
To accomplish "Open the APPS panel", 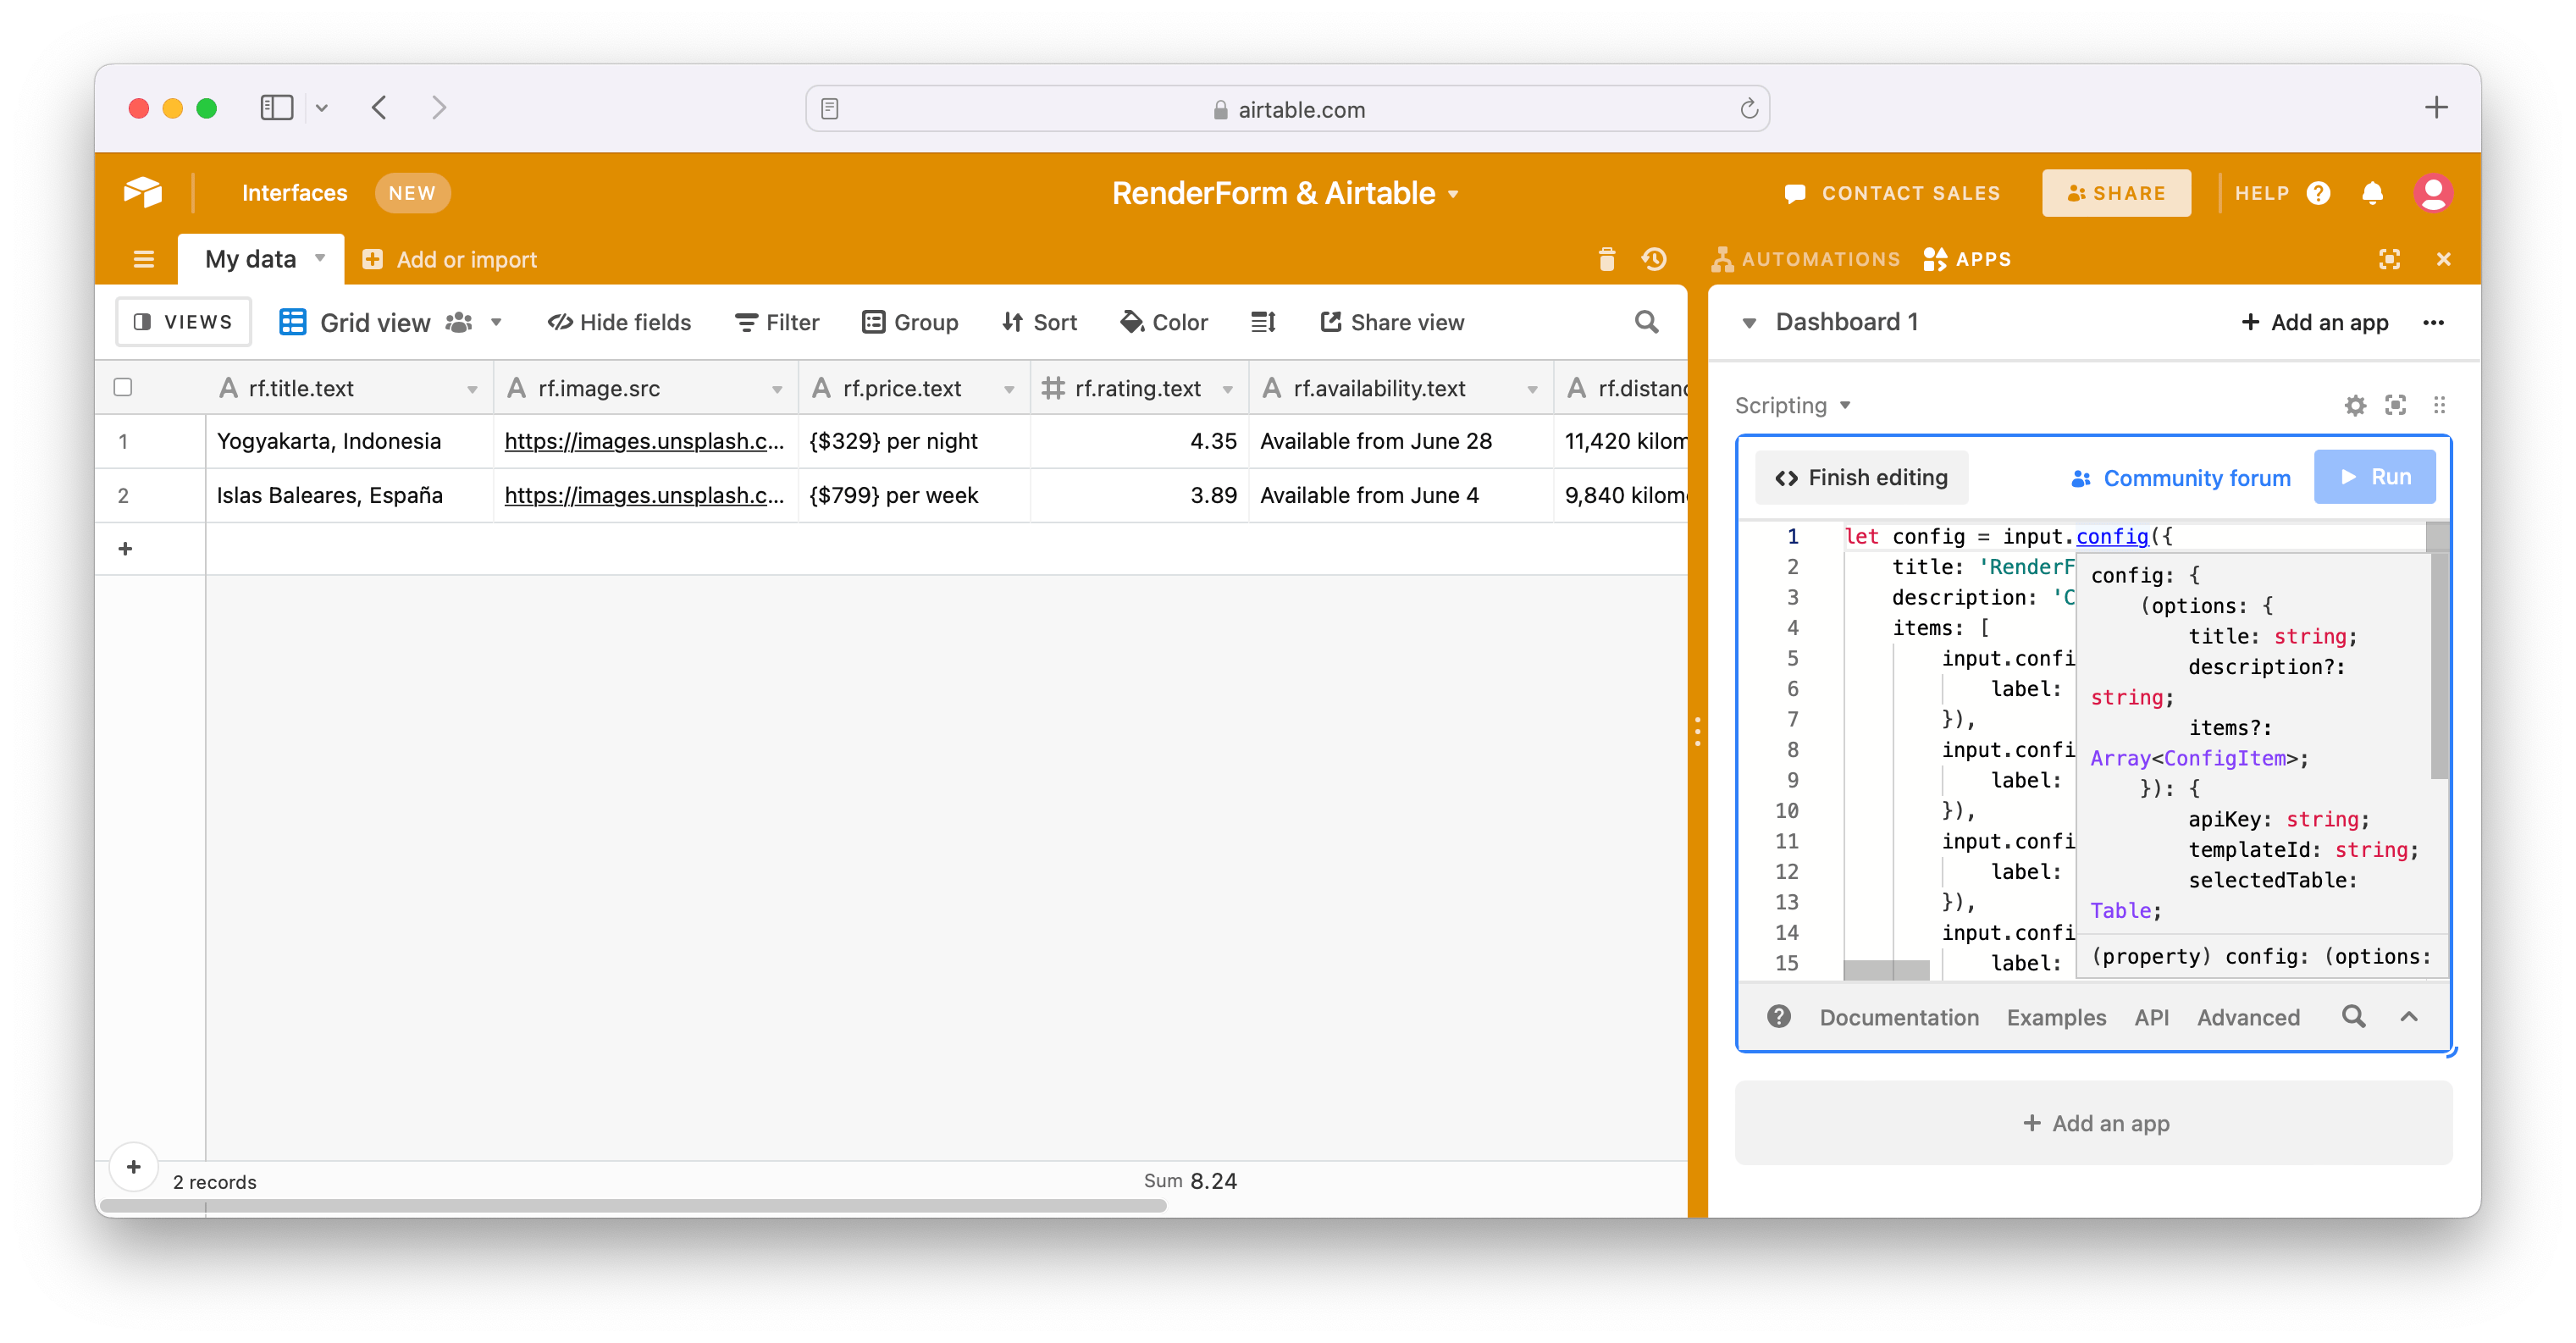I will [1967, 260].
